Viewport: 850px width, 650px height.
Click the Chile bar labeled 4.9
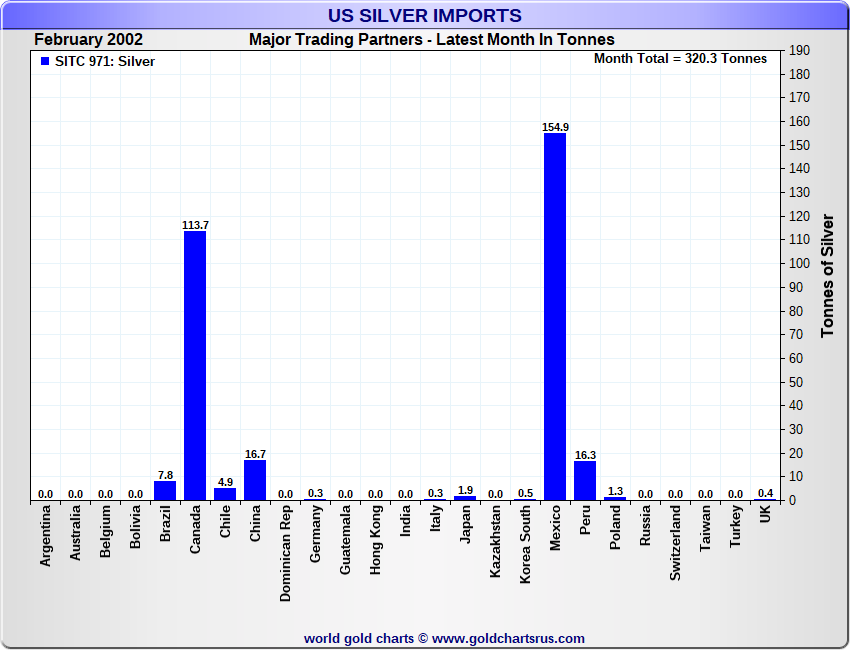point(225,494)
